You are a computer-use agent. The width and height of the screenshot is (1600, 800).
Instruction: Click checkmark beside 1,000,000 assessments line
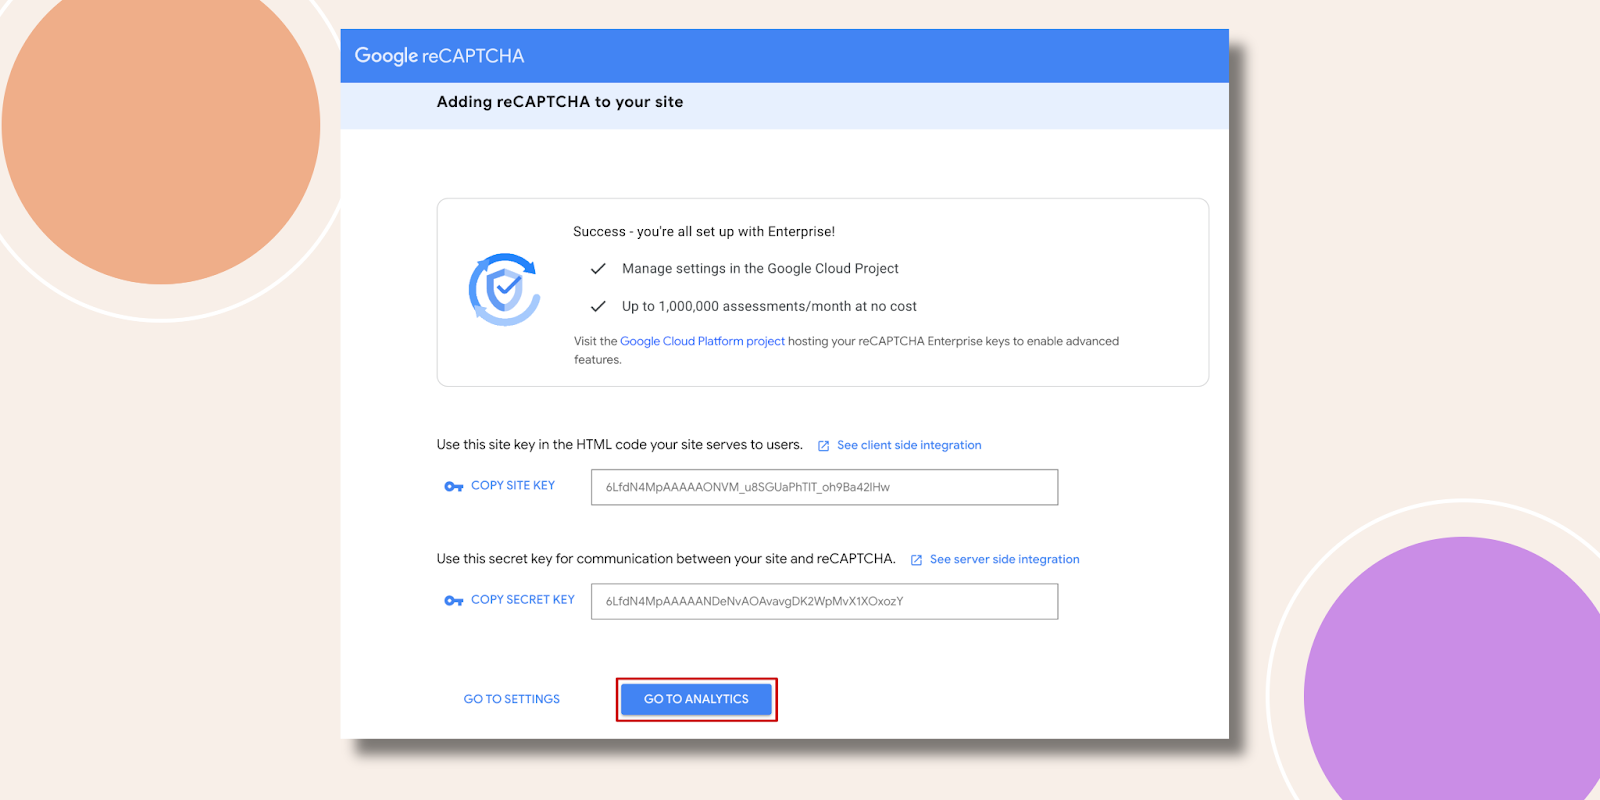[x=598, y=307]
